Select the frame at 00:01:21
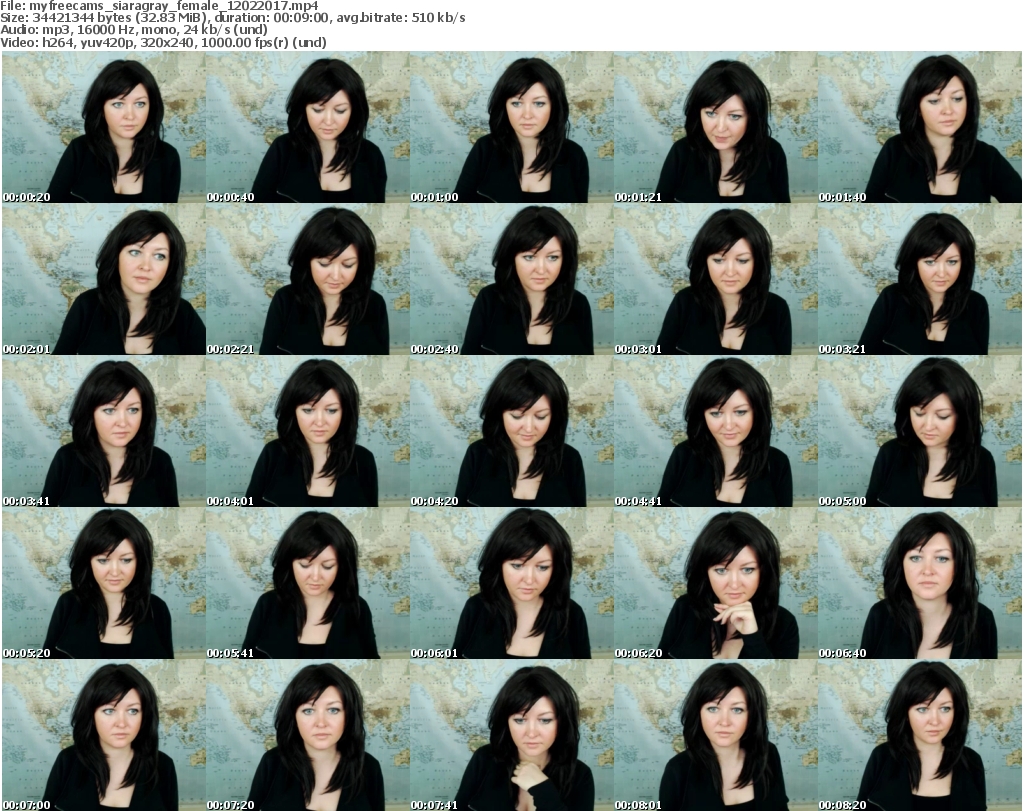The width and height of the screenshot is (1024, 811). [715, 127]
